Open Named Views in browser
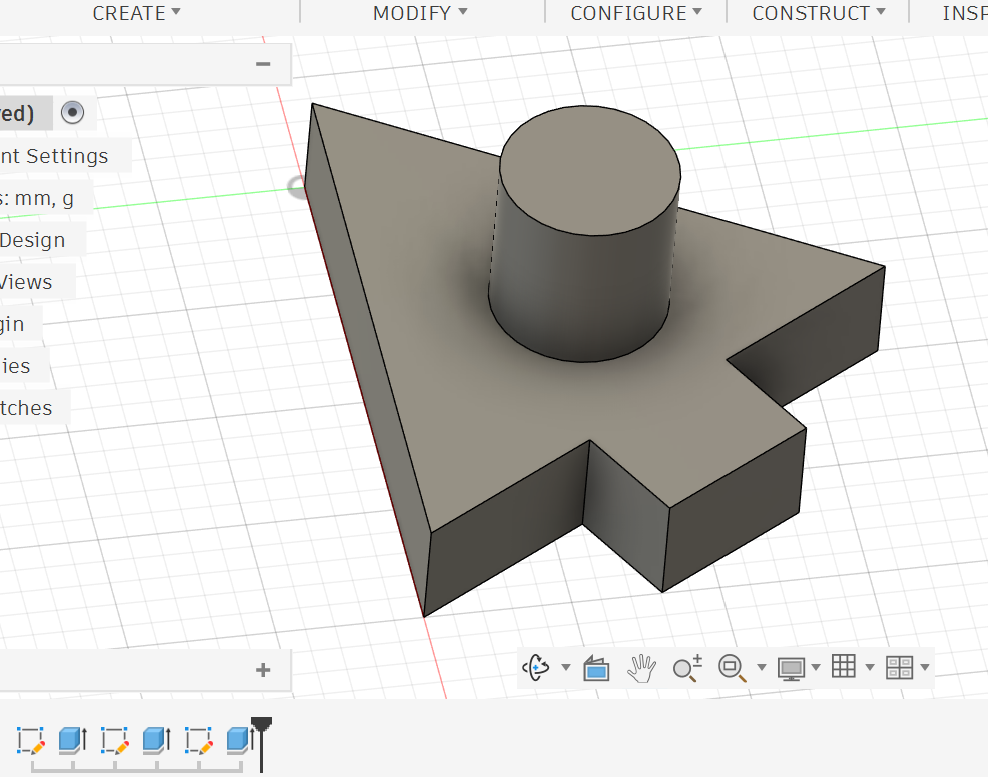The height and width of the screenshot is (777, 988). tap(26, 282)
